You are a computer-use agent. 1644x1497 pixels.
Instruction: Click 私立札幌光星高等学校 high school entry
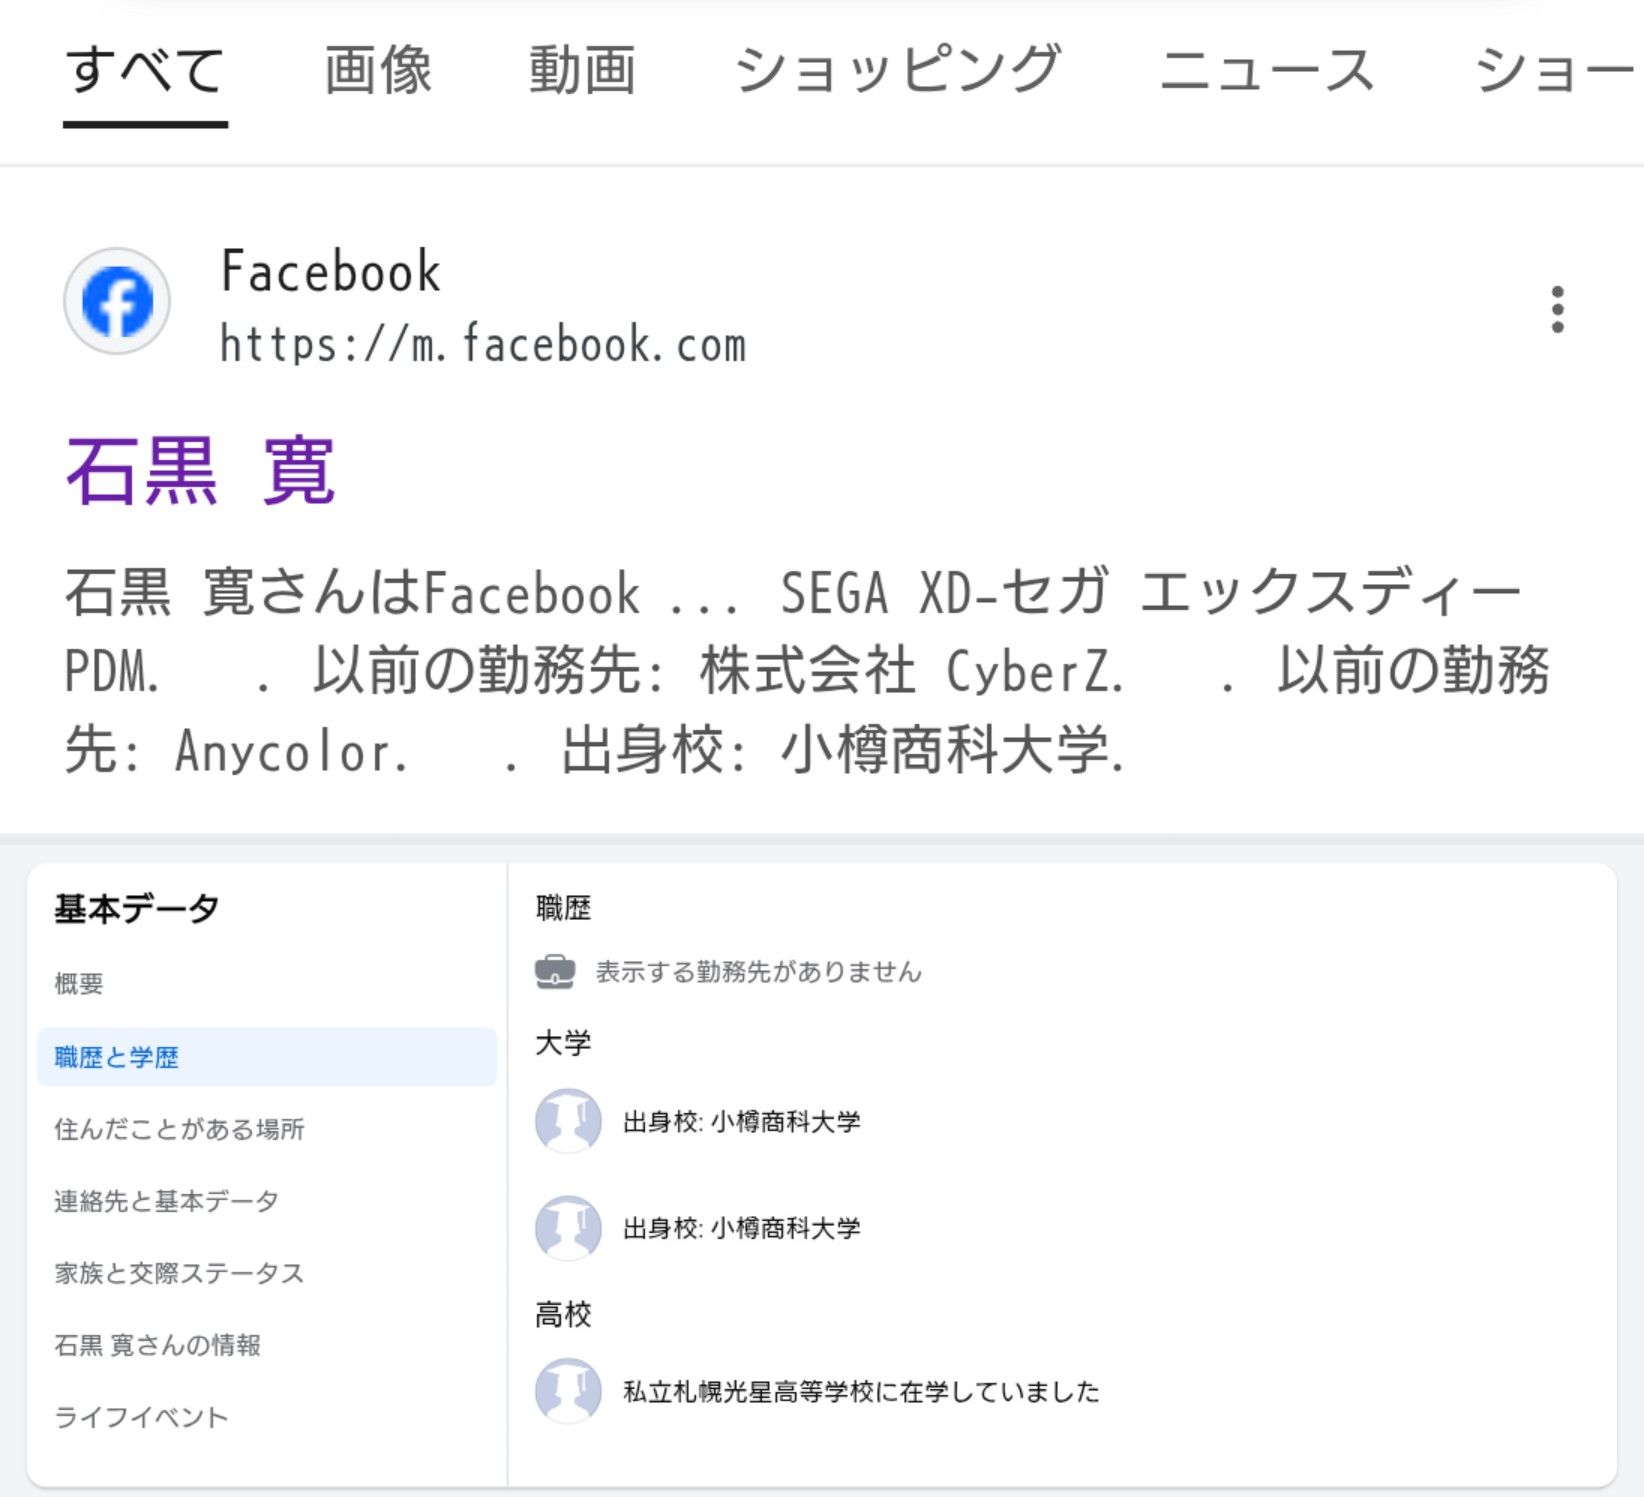click(860, 1391)
